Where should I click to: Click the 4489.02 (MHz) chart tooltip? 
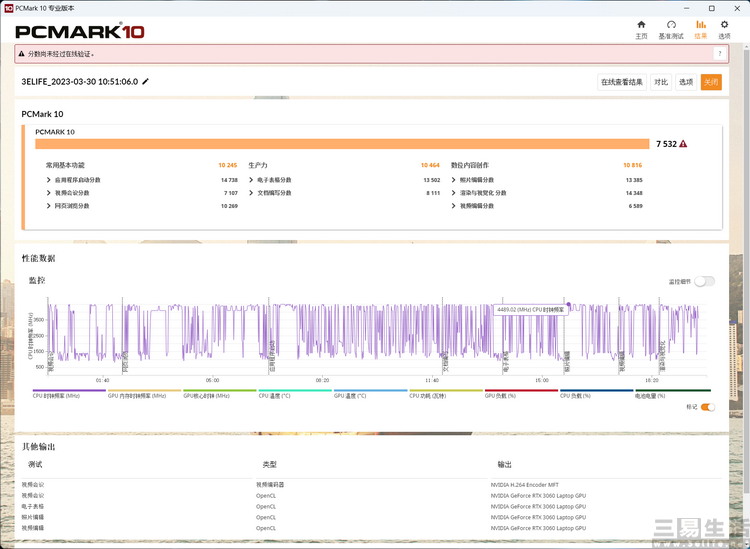coord(530,310)
